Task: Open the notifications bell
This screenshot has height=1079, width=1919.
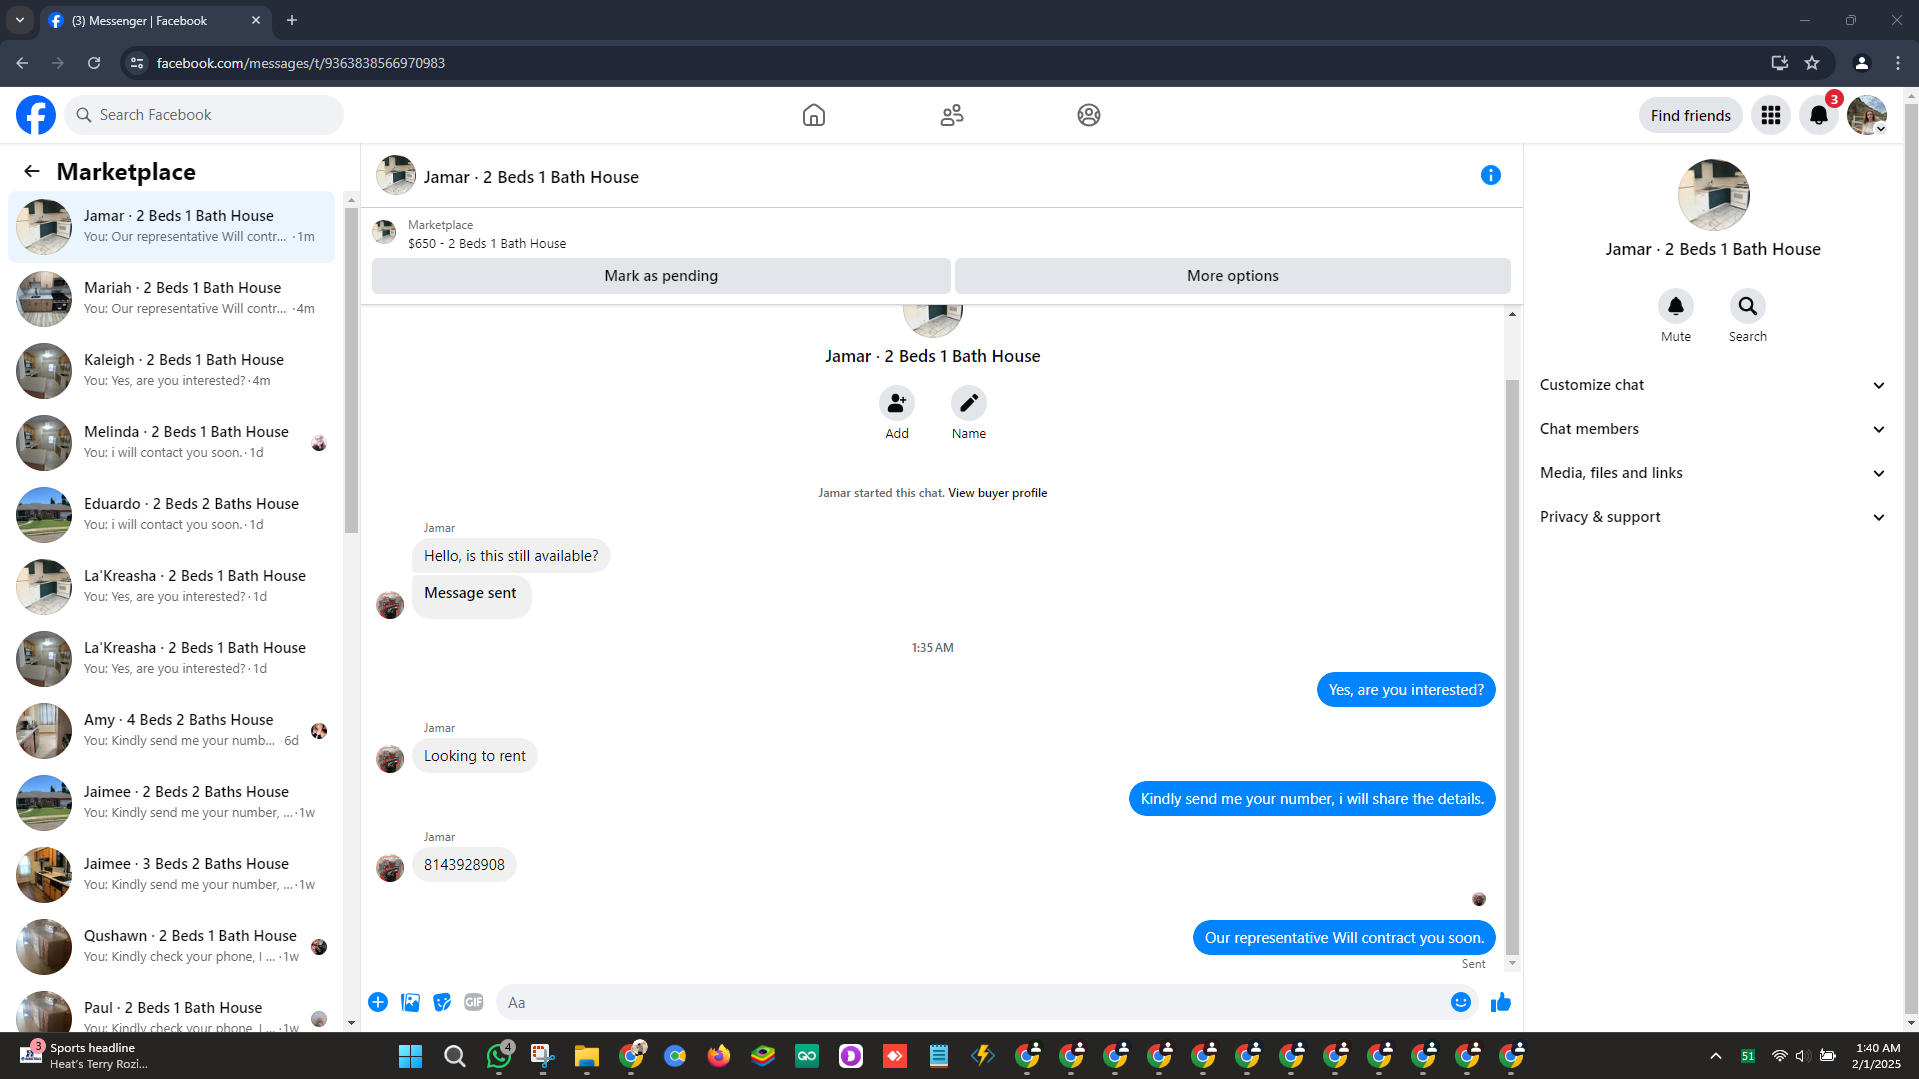Action: 1819,115
